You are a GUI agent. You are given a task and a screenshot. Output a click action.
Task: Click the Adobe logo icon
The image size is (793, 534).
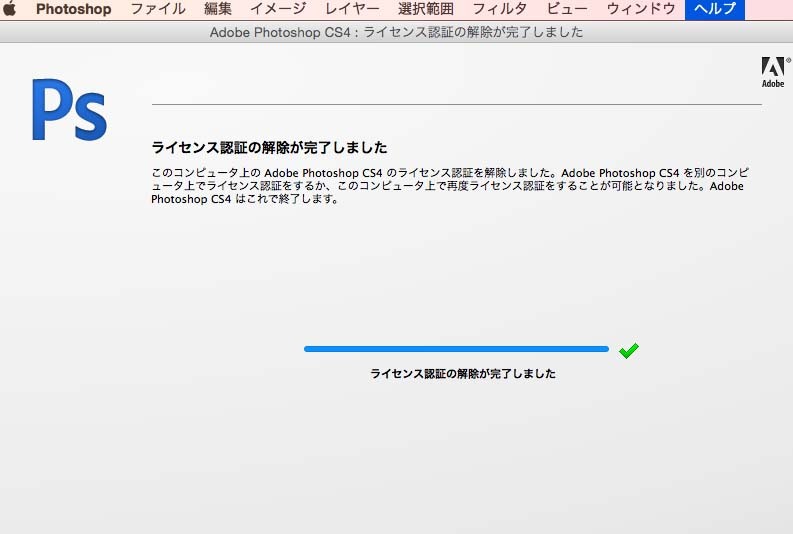(774, 72)
